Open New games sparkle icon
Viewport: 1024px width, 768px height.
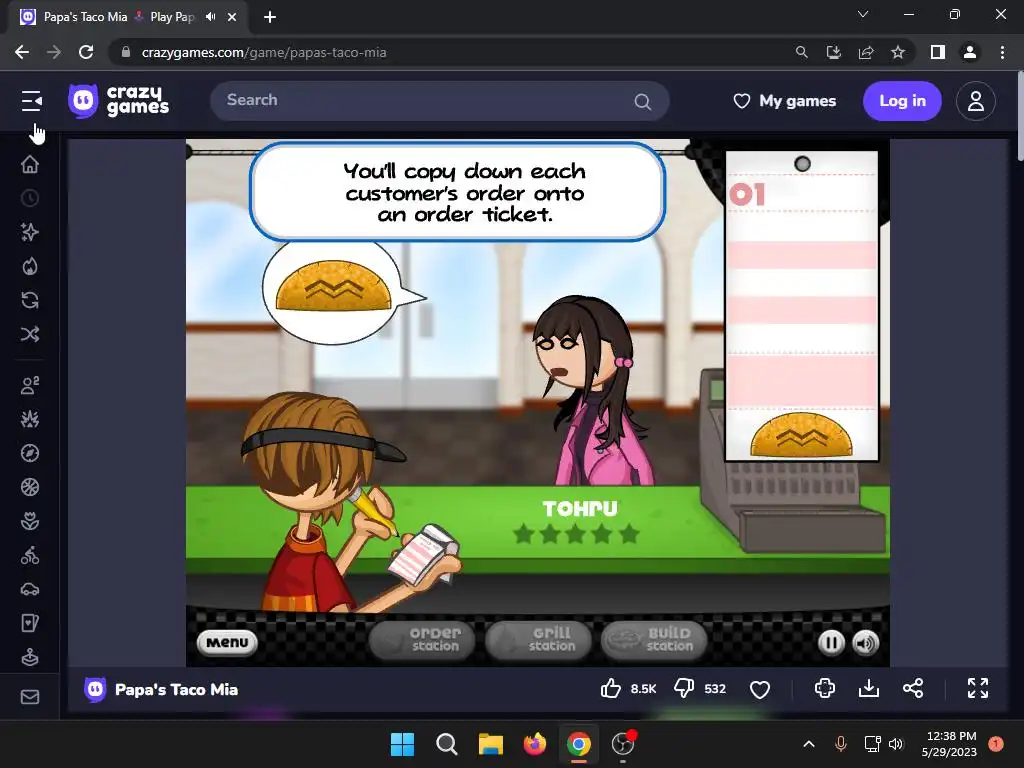pyautogui.click(x=30, y=232)
